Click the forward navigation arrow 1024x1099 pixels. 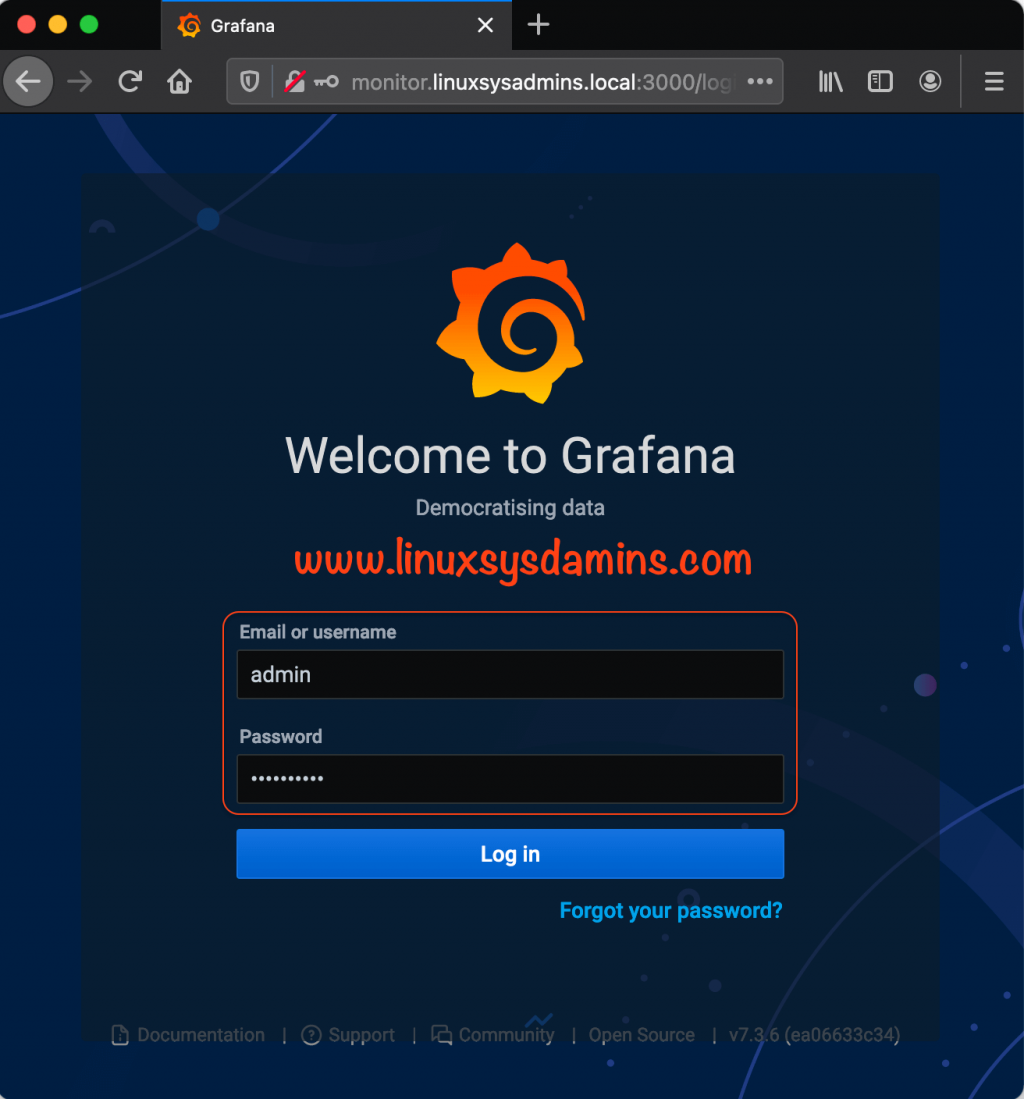[79, 81]
